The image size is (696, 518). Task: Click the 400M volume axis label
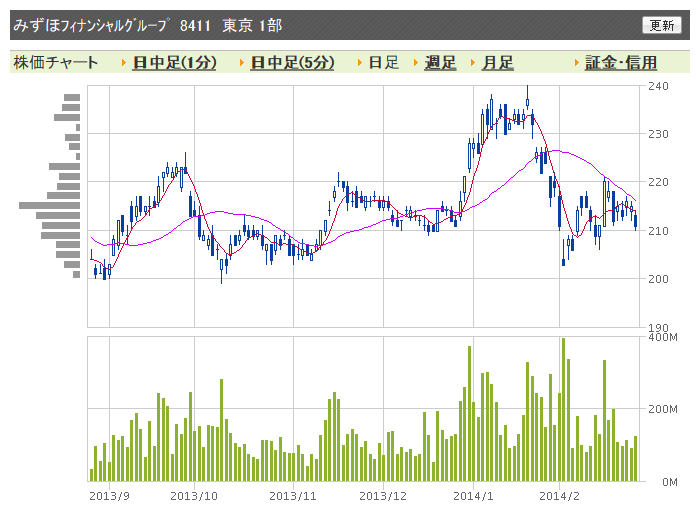663,337
